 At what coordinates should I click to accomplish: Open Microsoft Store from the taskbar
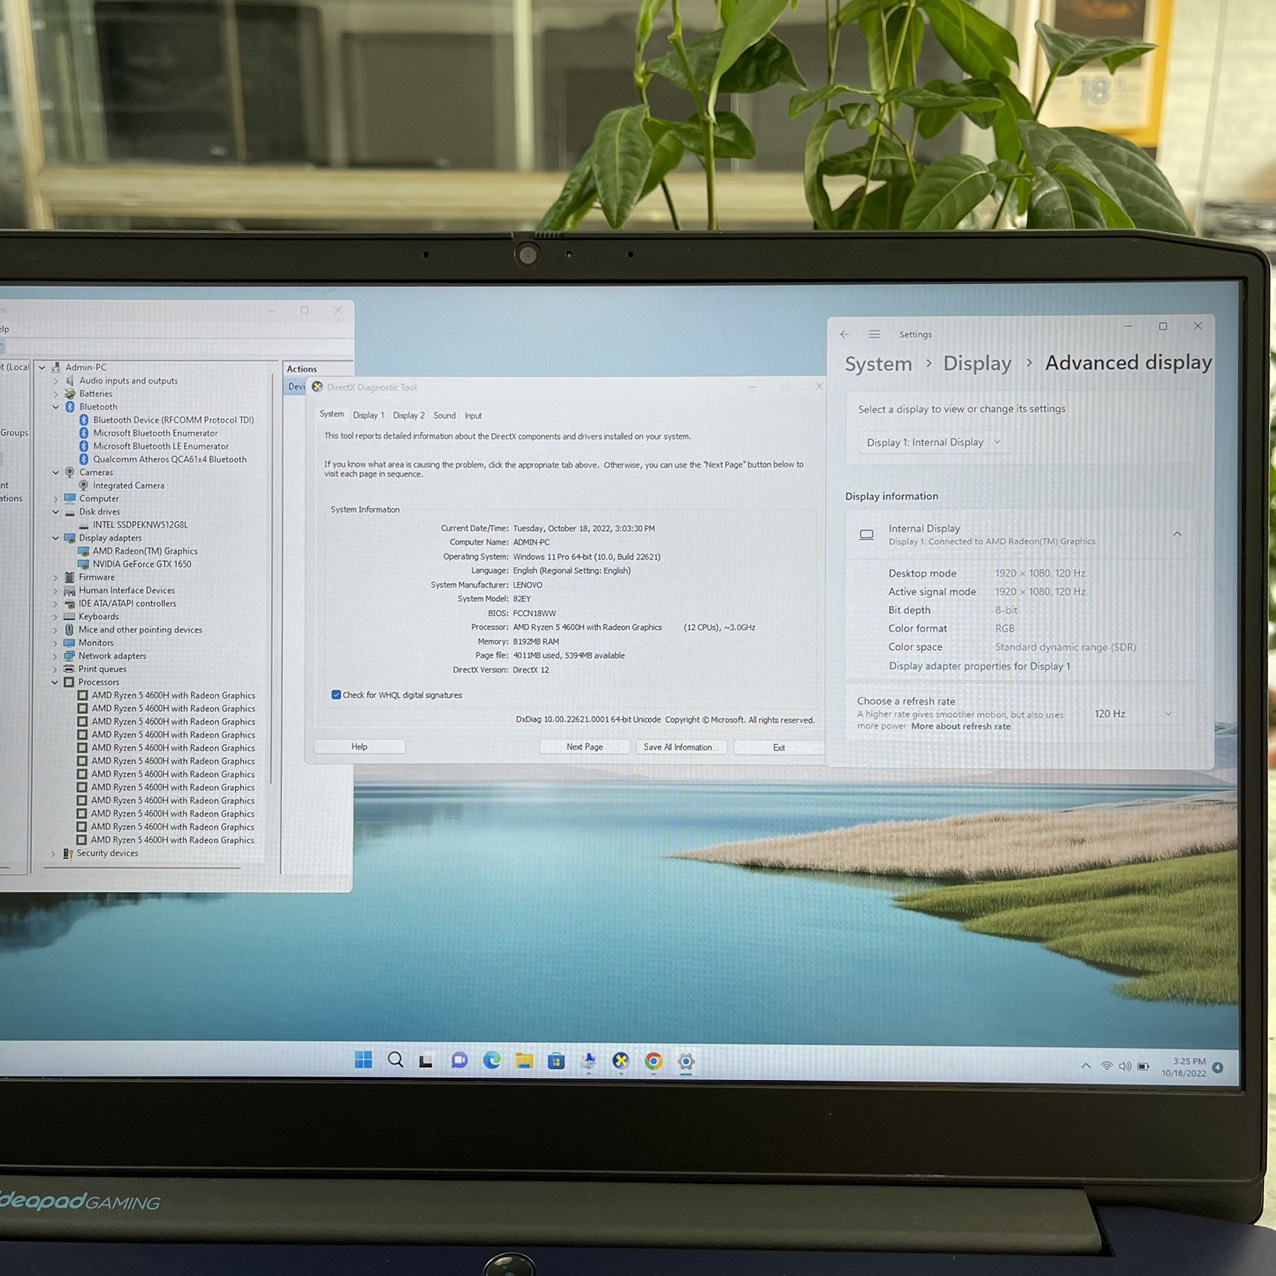tap(556, 1061)
